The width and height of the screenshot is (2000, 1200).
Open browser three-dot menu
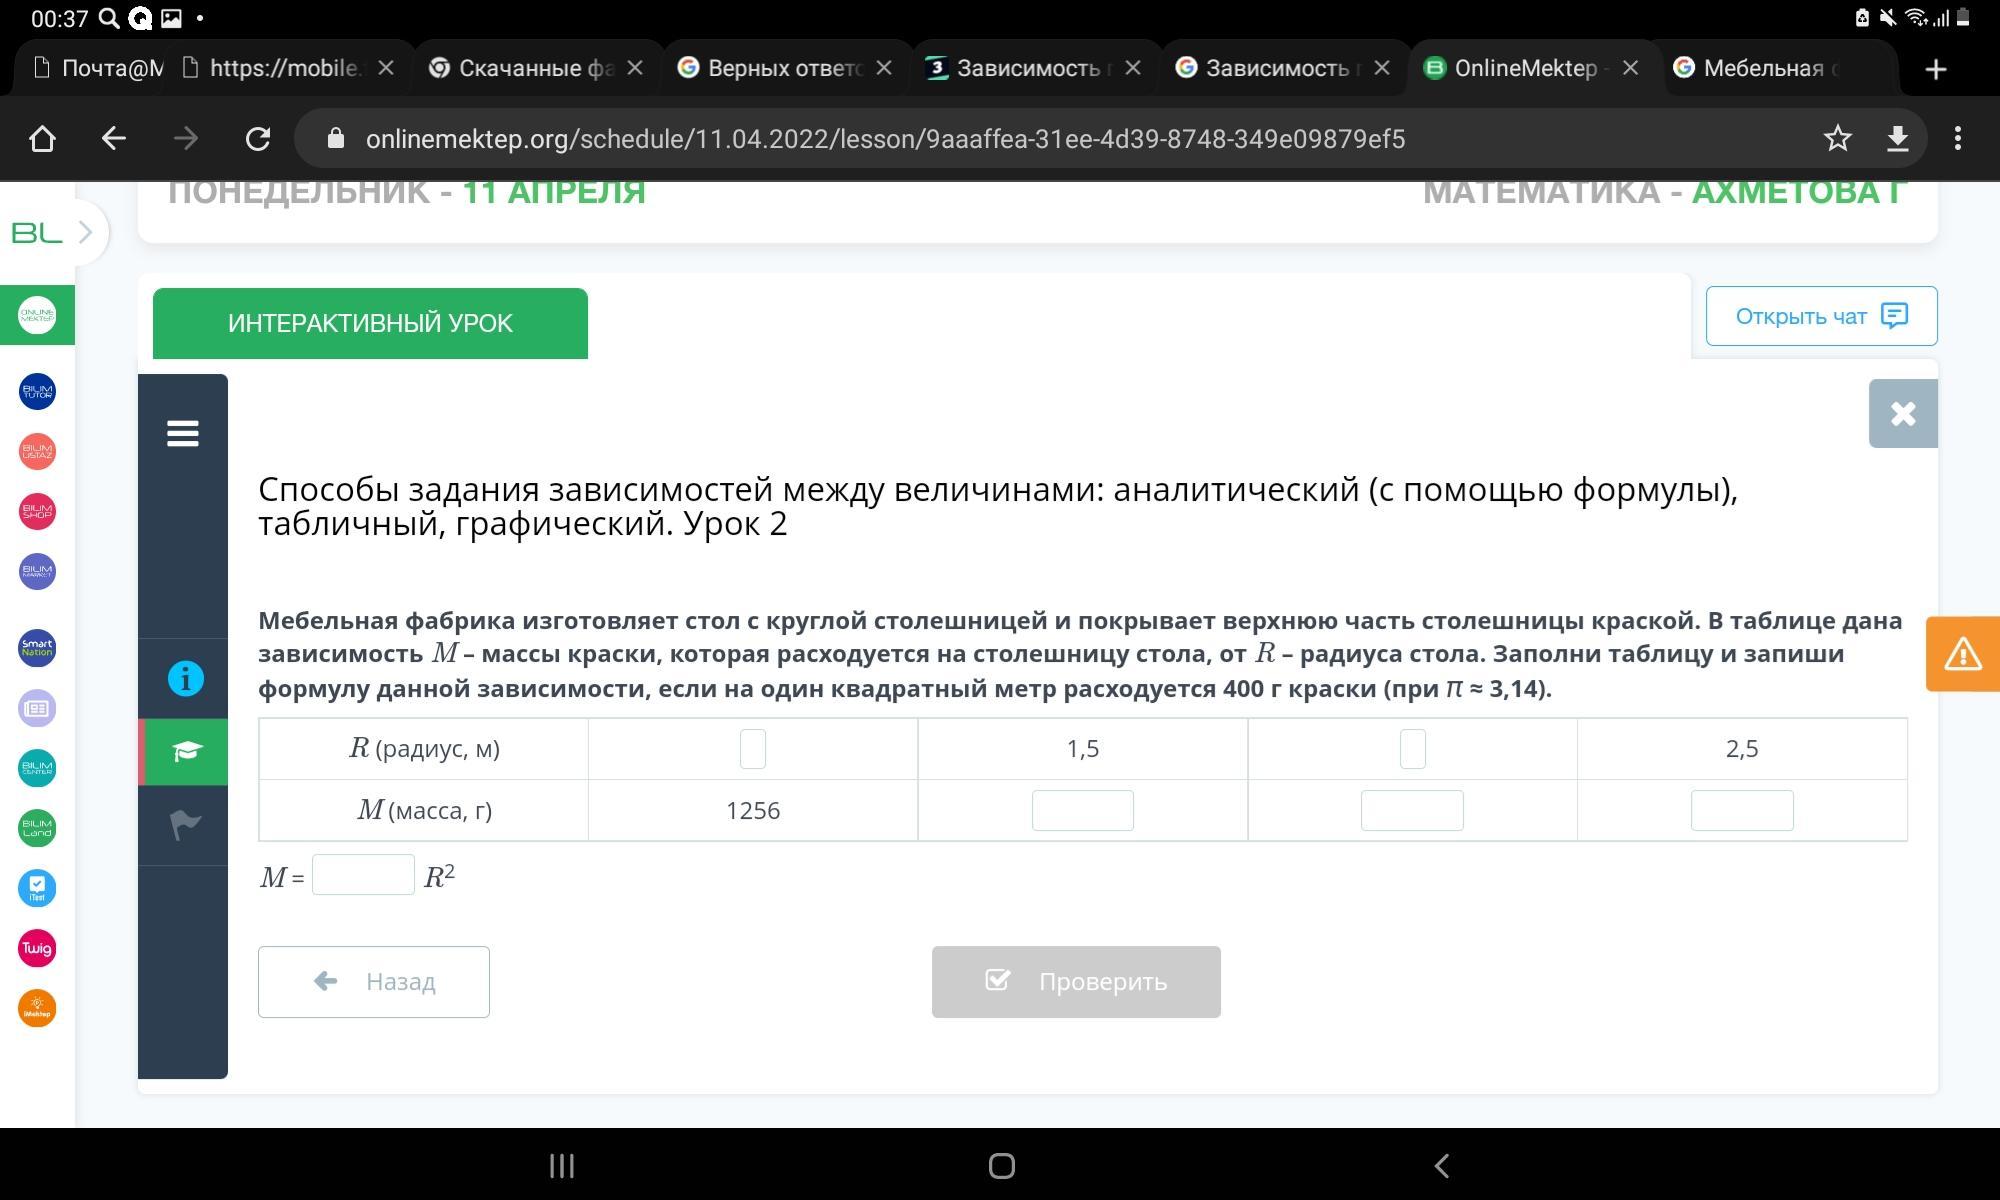click(1957, 138)
